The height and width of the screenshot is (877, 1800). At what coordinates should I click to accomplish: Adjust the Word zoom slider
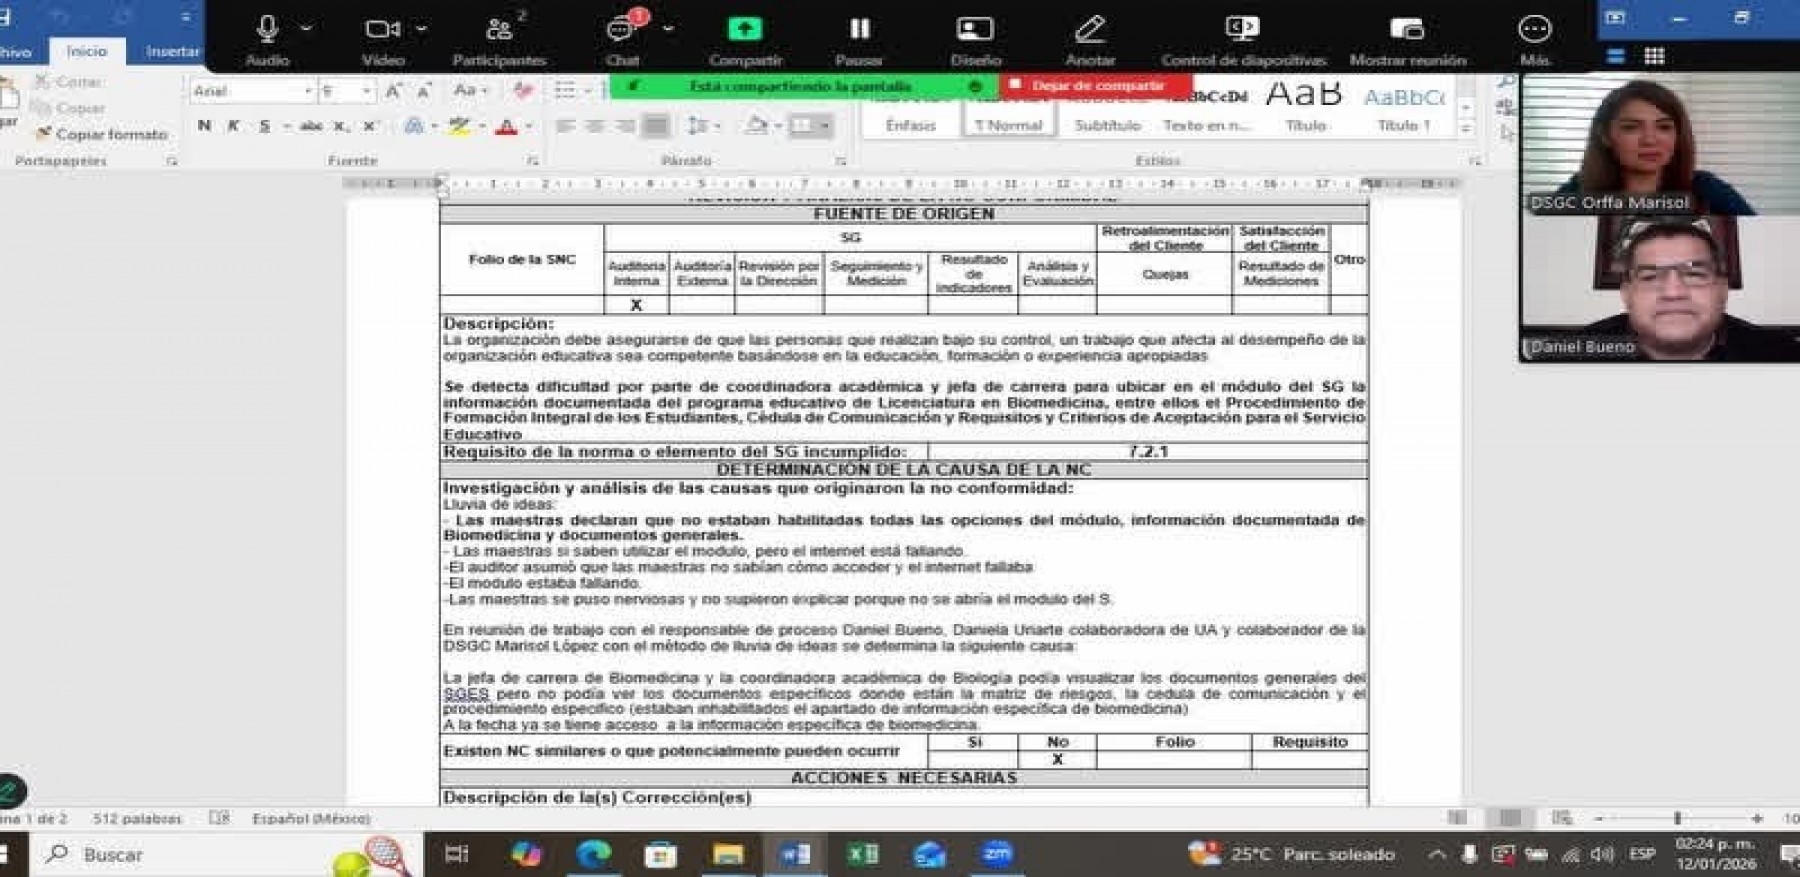coord(1677,818)
